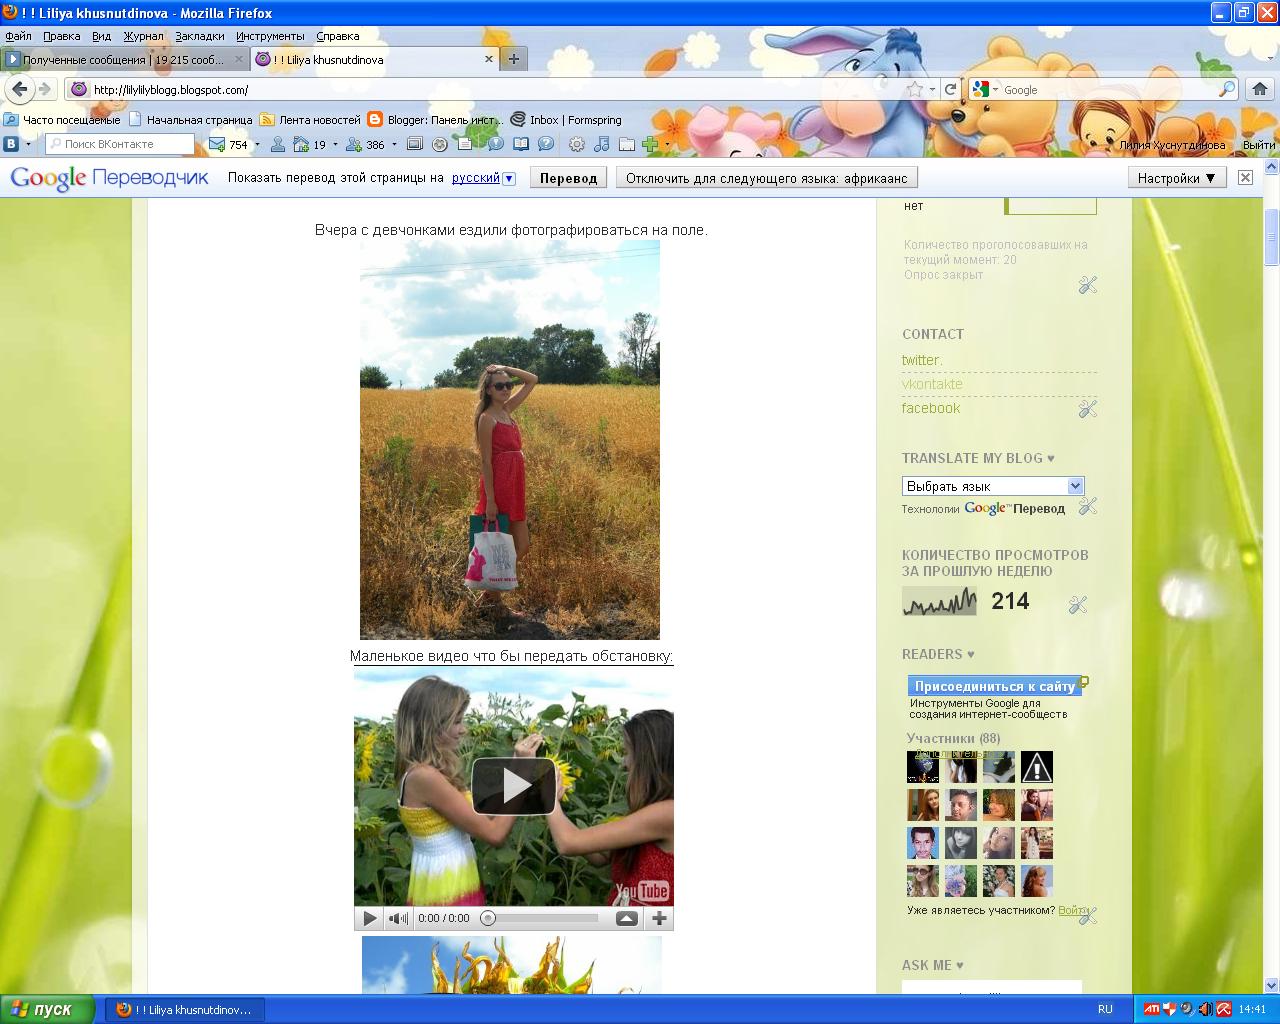
Task: Open the Лента новостей bookmark
Action: tap(310, 119)
